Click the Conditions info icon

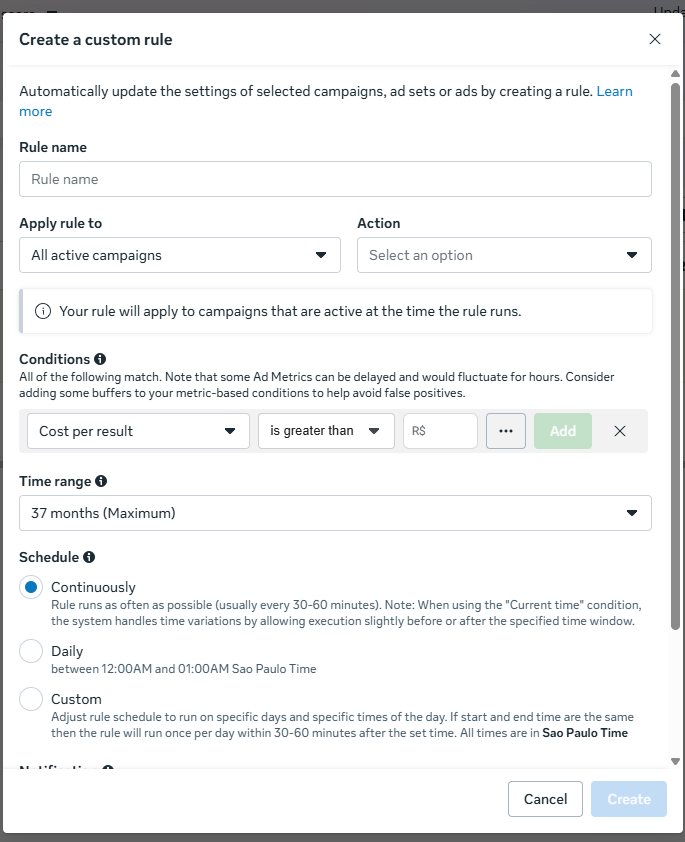100,359
